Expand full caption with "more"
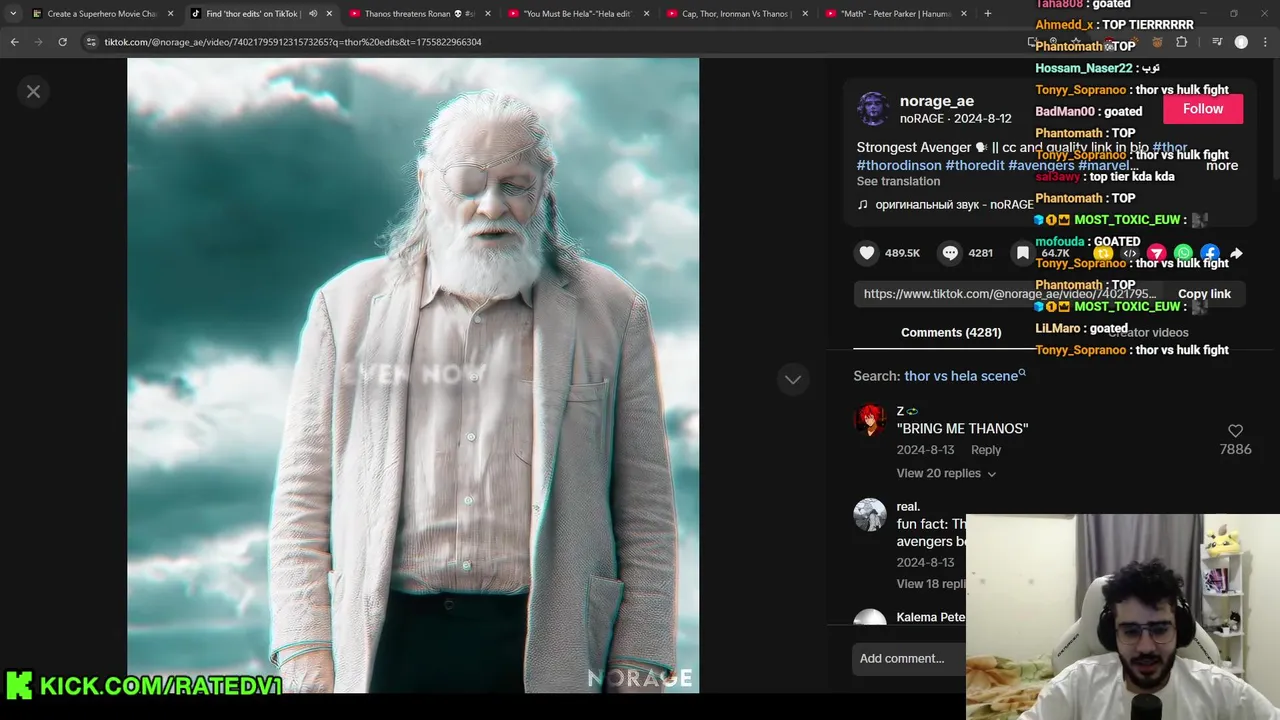Viewport: 1280px width, 720px height. coord(1222,166)
